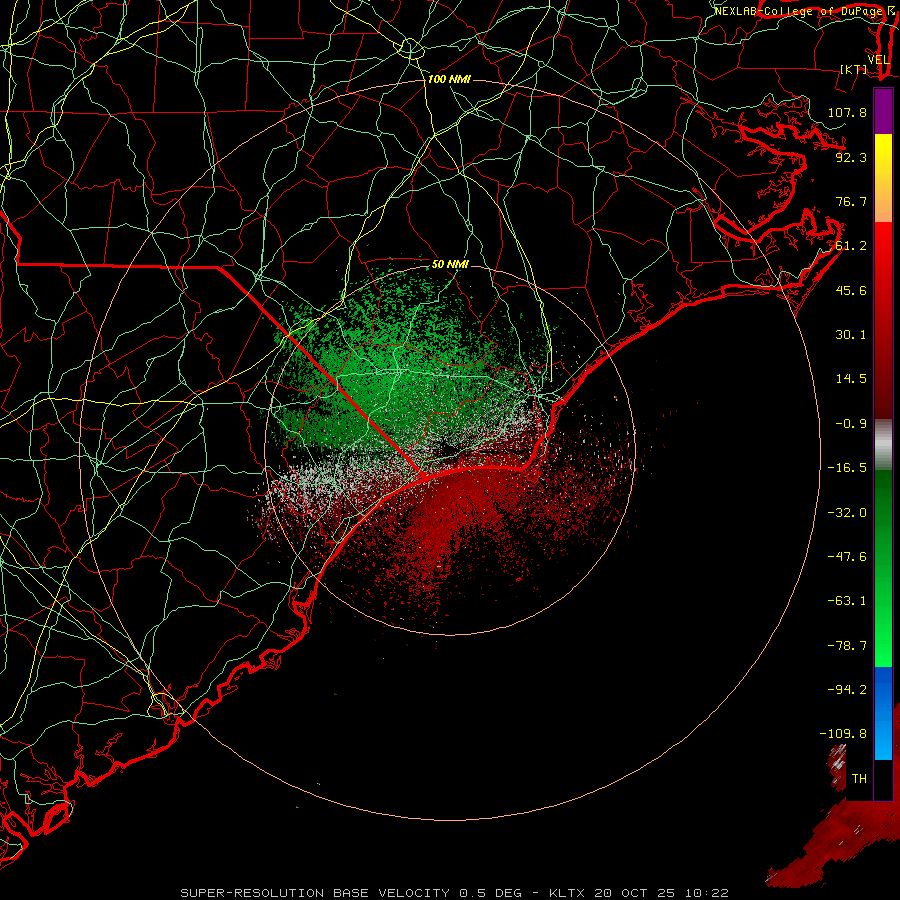Viewport: 900px width, 900px height.
Task: Click the -94.2 value on velocity scale
Action: [847, 690]
